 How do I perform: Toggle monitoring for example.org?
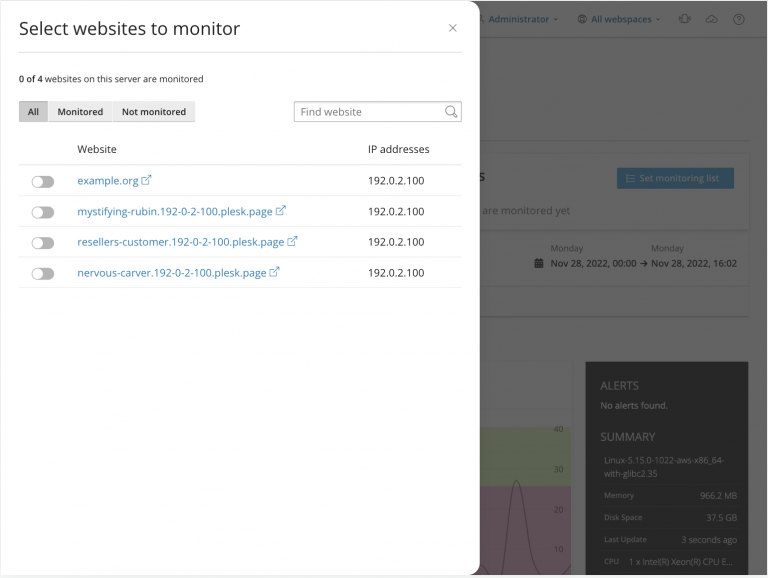(x=43, y=182)
